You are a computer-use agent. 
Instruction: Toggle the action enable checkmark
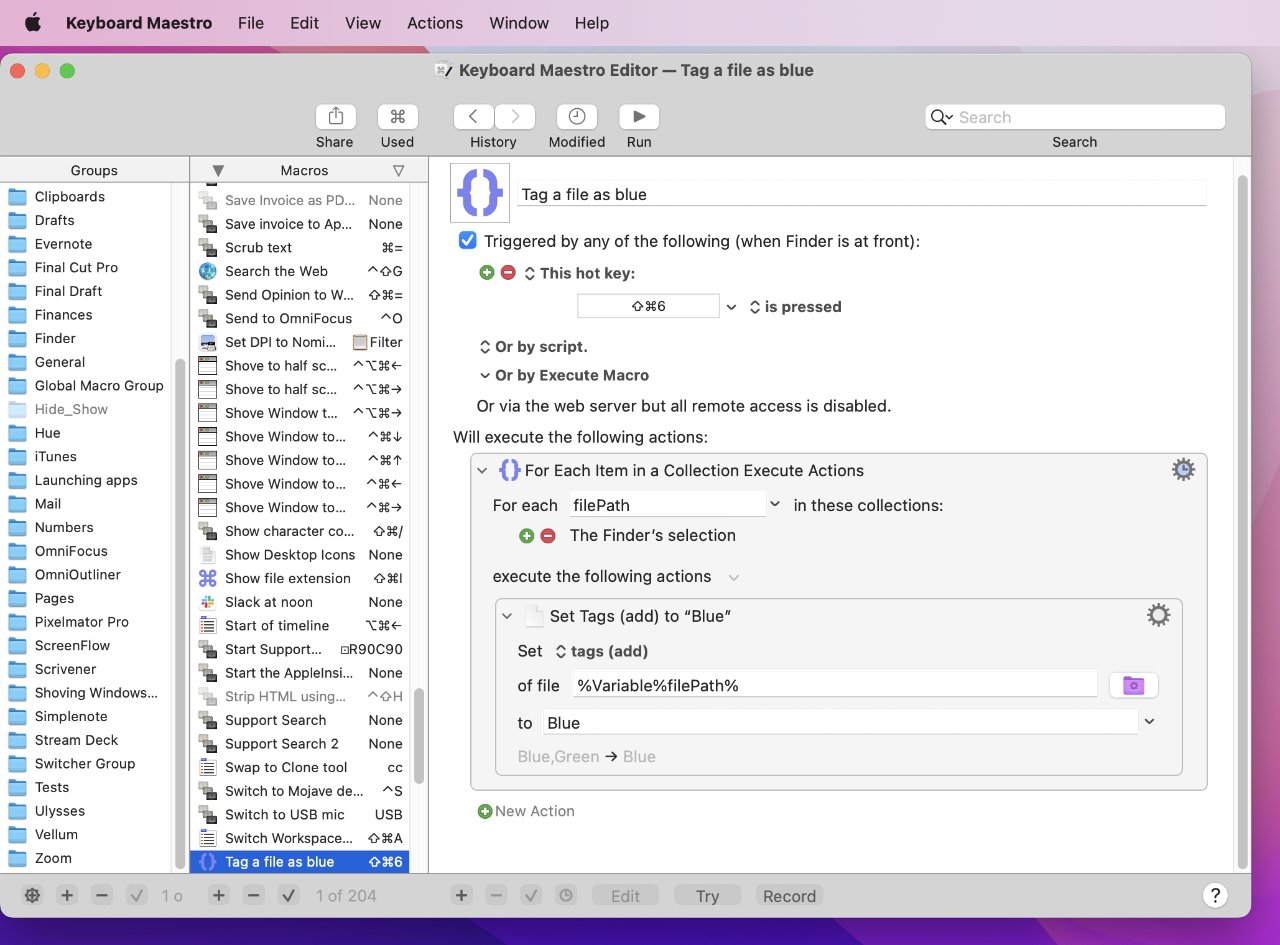click(531, 896)
